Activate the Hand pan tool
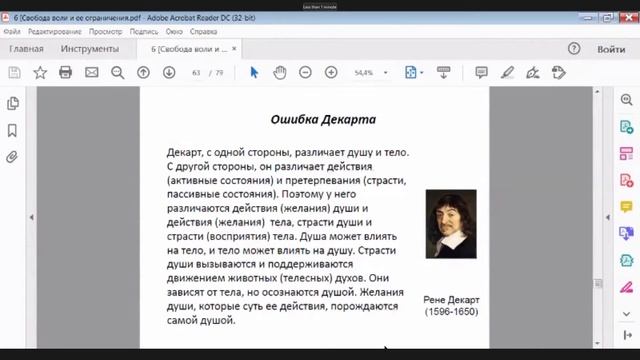Image resolution: width=640 pixels, height=360 pixels. pyautogui.click(x=280, y=73)
